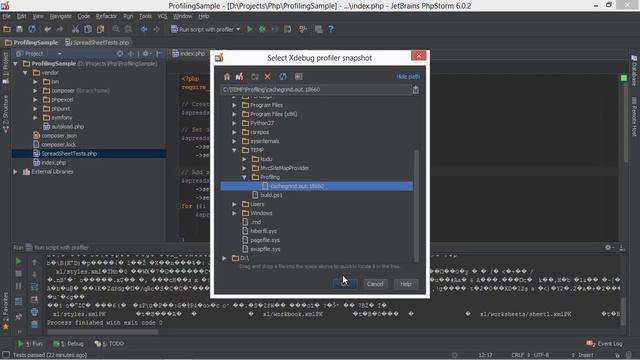Viewport: 640px width, 360px height.
Task: Click the dialog file tree scrollbar
Action: pyautogui.click(x=416, y=206)
